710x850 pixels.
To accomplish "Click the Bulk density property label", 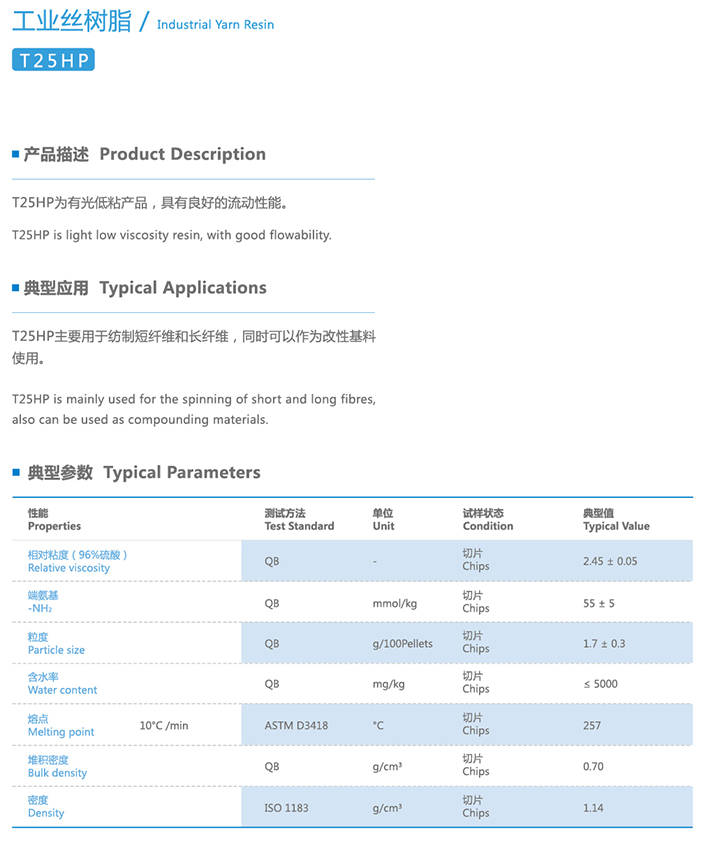I will tap(57, 773).
